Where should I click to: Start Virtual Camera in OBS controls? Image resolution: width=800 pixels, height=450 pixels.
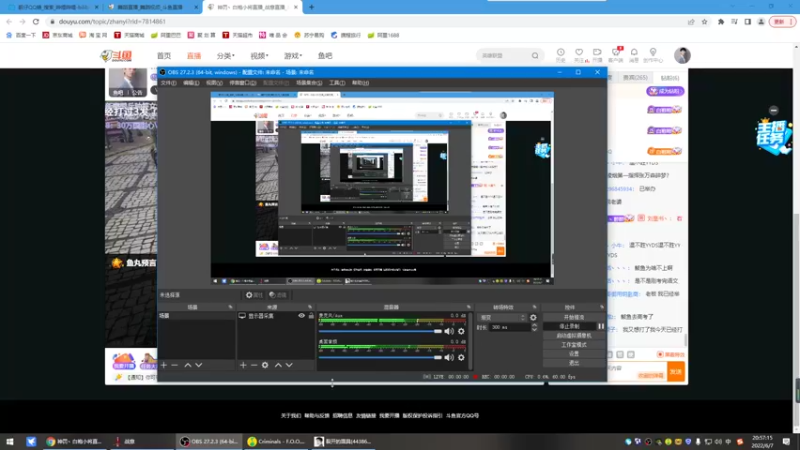(573, 336)
